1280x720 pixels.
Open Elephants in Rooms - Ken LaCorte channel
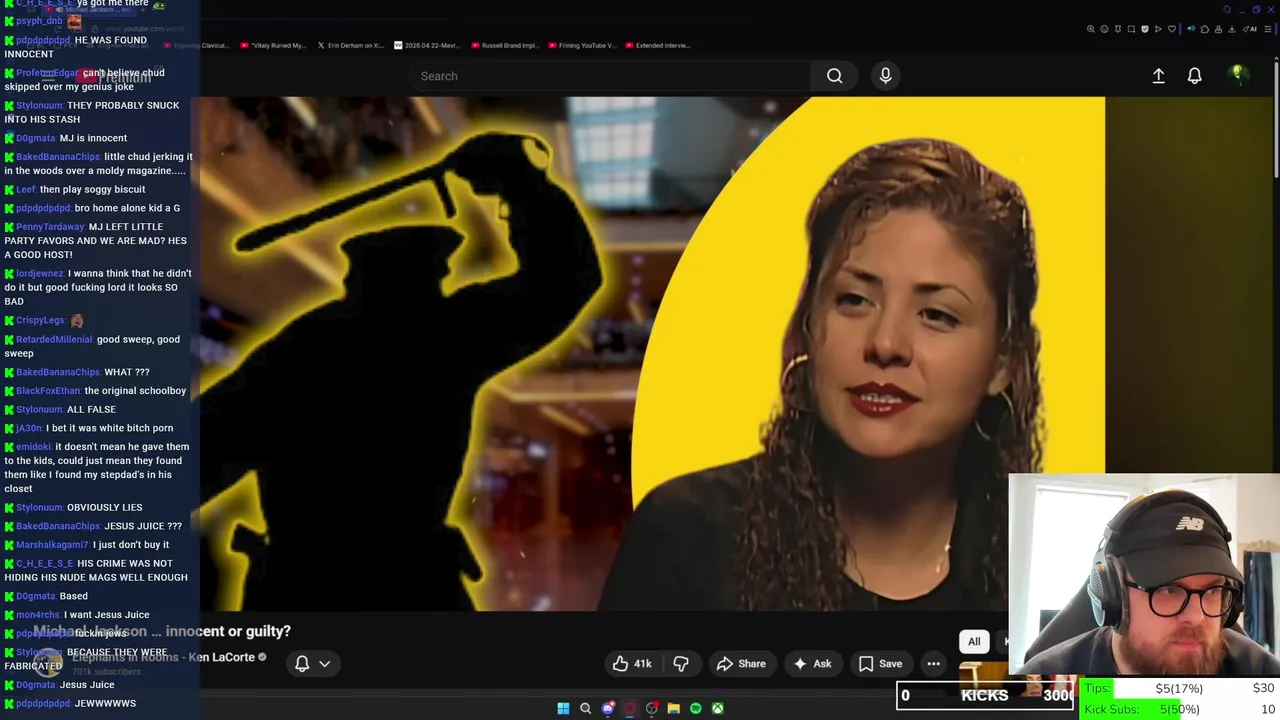[x=163, y=657]
